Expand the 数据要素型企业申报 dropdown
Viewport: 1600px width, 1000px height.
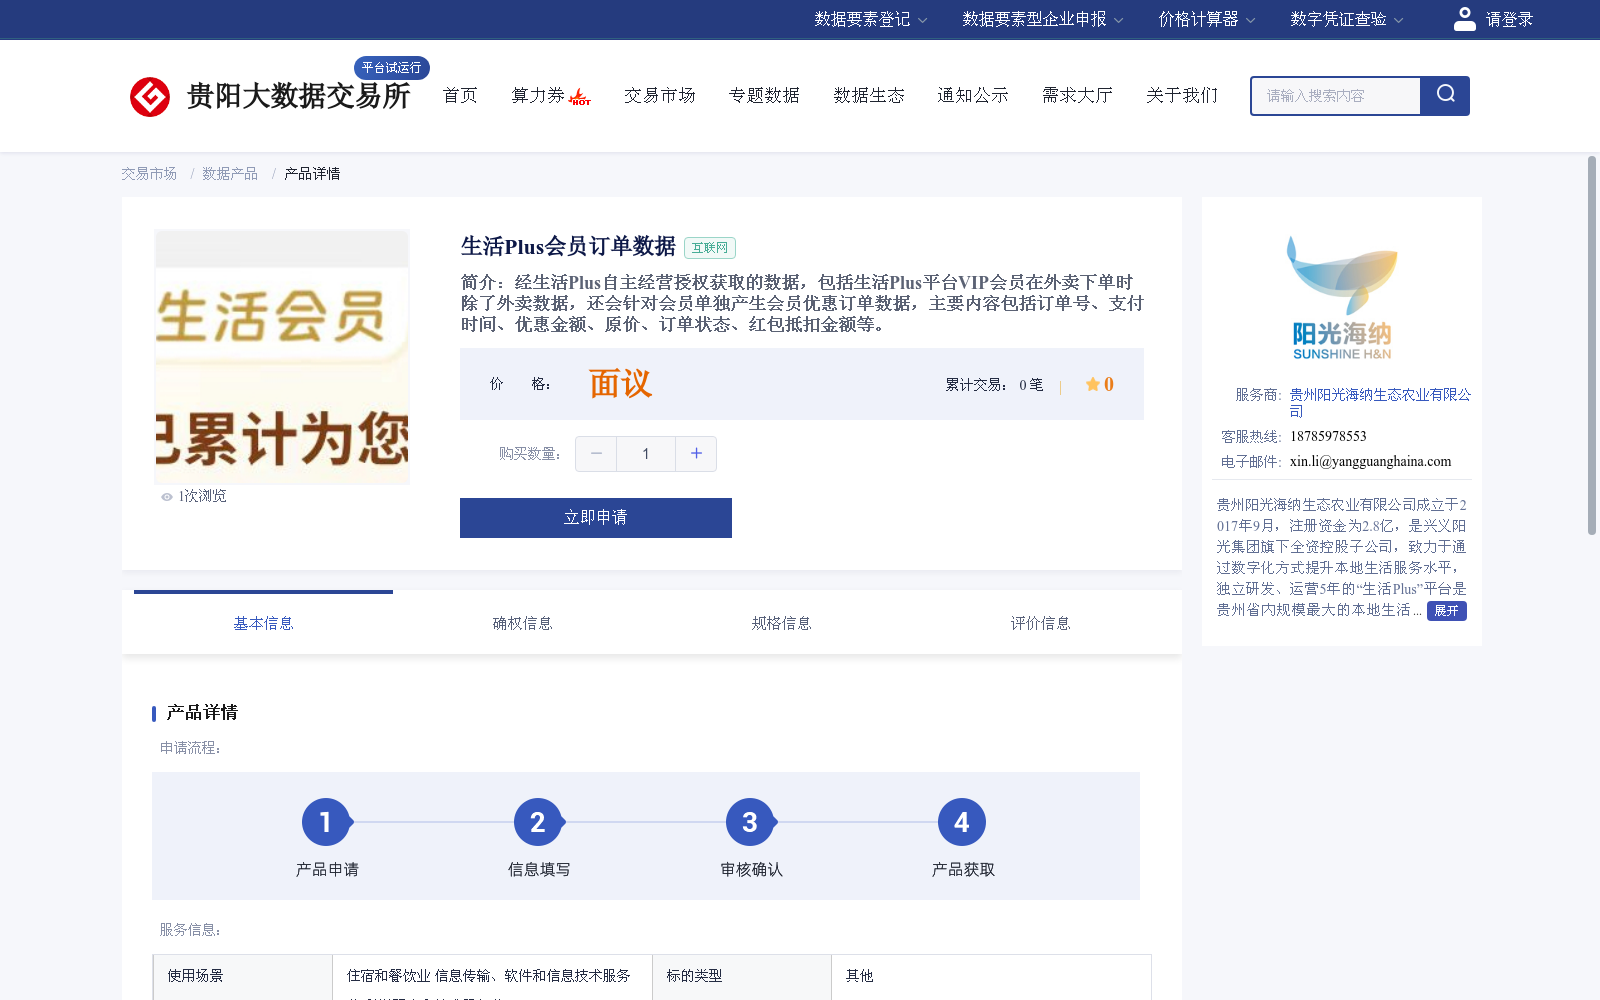[x=1043, y=19]
